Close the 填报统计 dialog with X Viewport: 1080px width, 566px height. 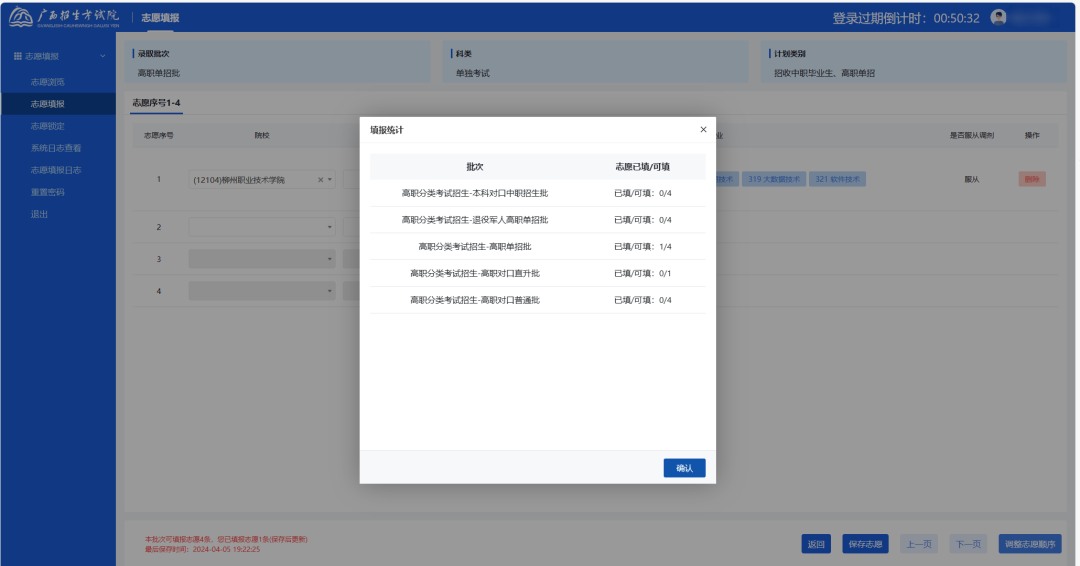(x=703, y=130)
